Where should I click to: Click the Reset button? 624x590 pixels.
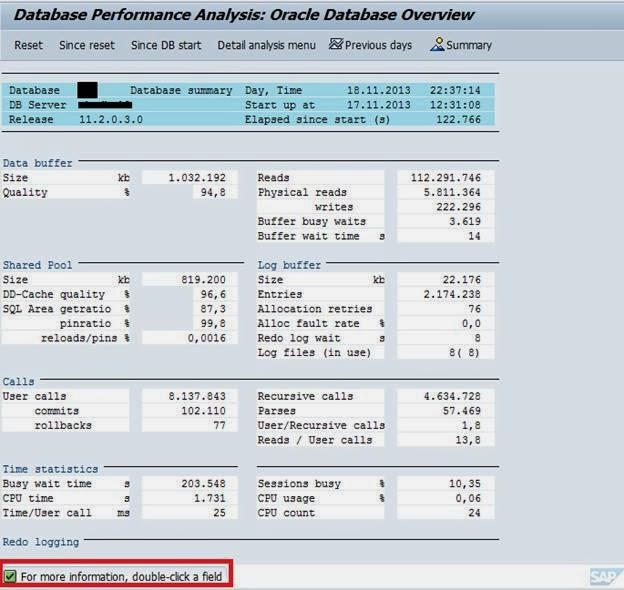click(28, 45)
